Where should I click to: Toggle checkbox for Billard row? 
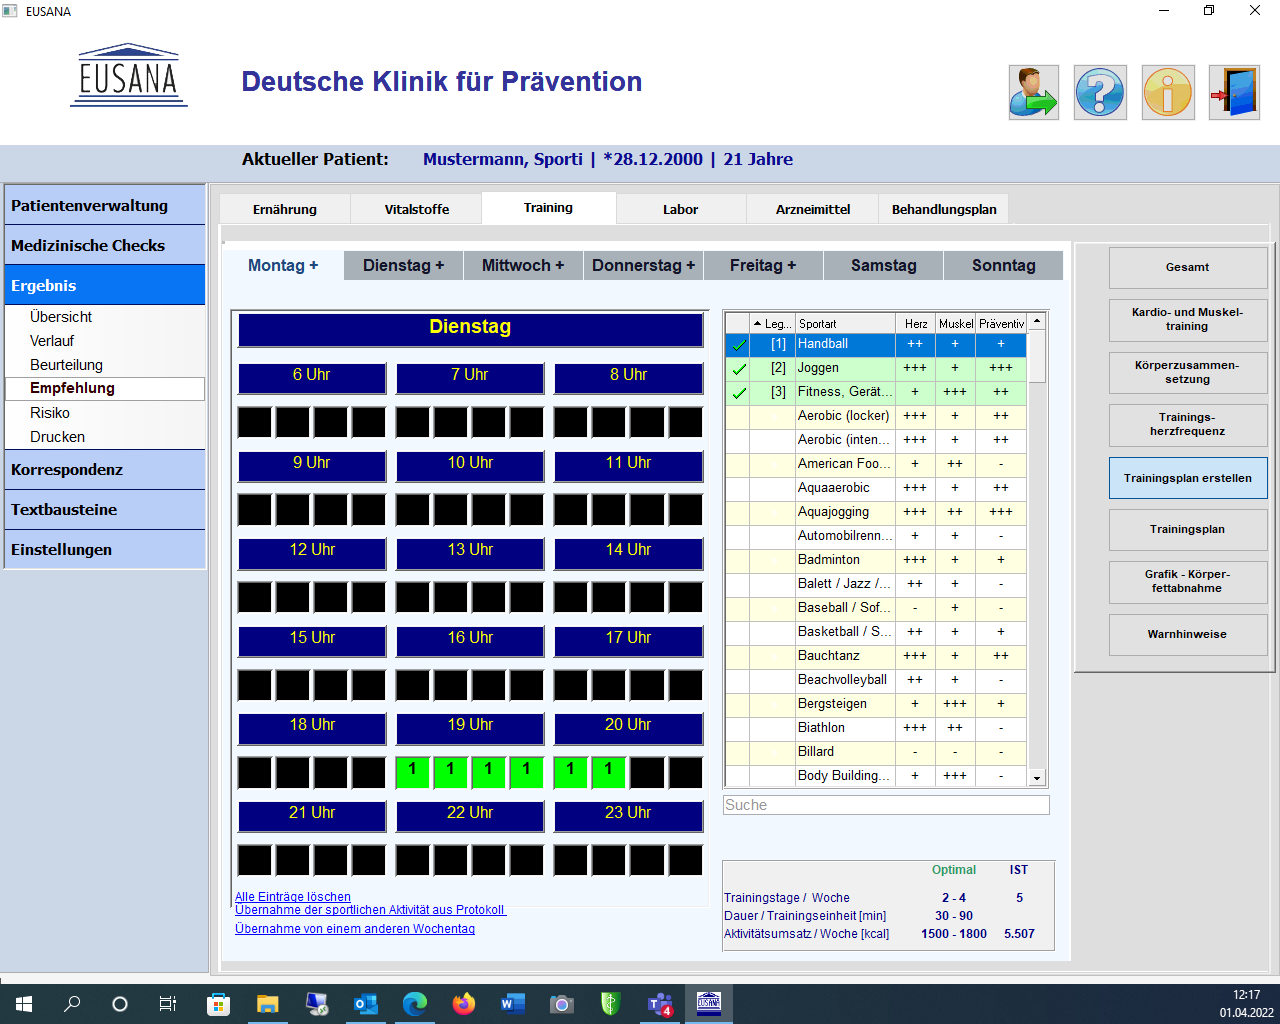[738, 752]
